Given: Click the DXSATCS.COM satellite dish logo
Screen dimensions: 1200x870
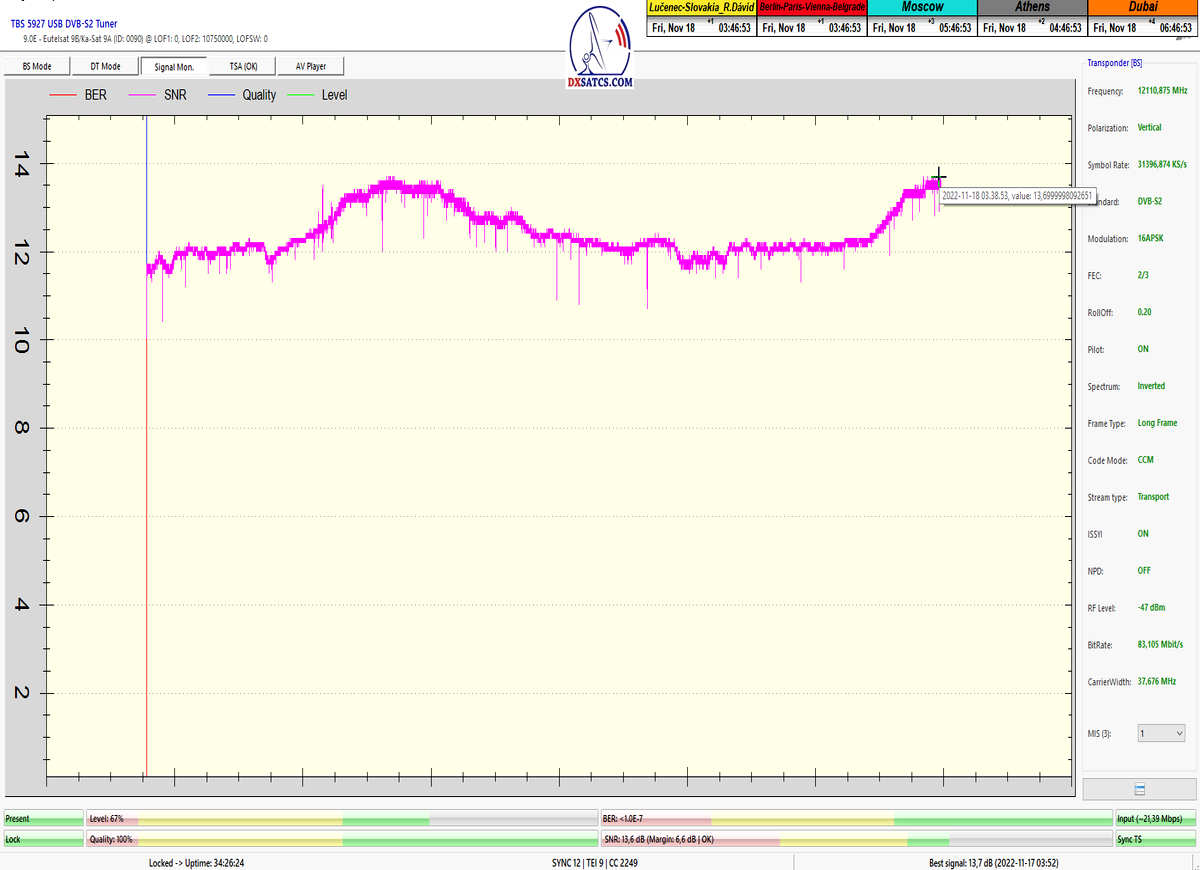Looking at the screenshot, I should (x=600, y=47).
